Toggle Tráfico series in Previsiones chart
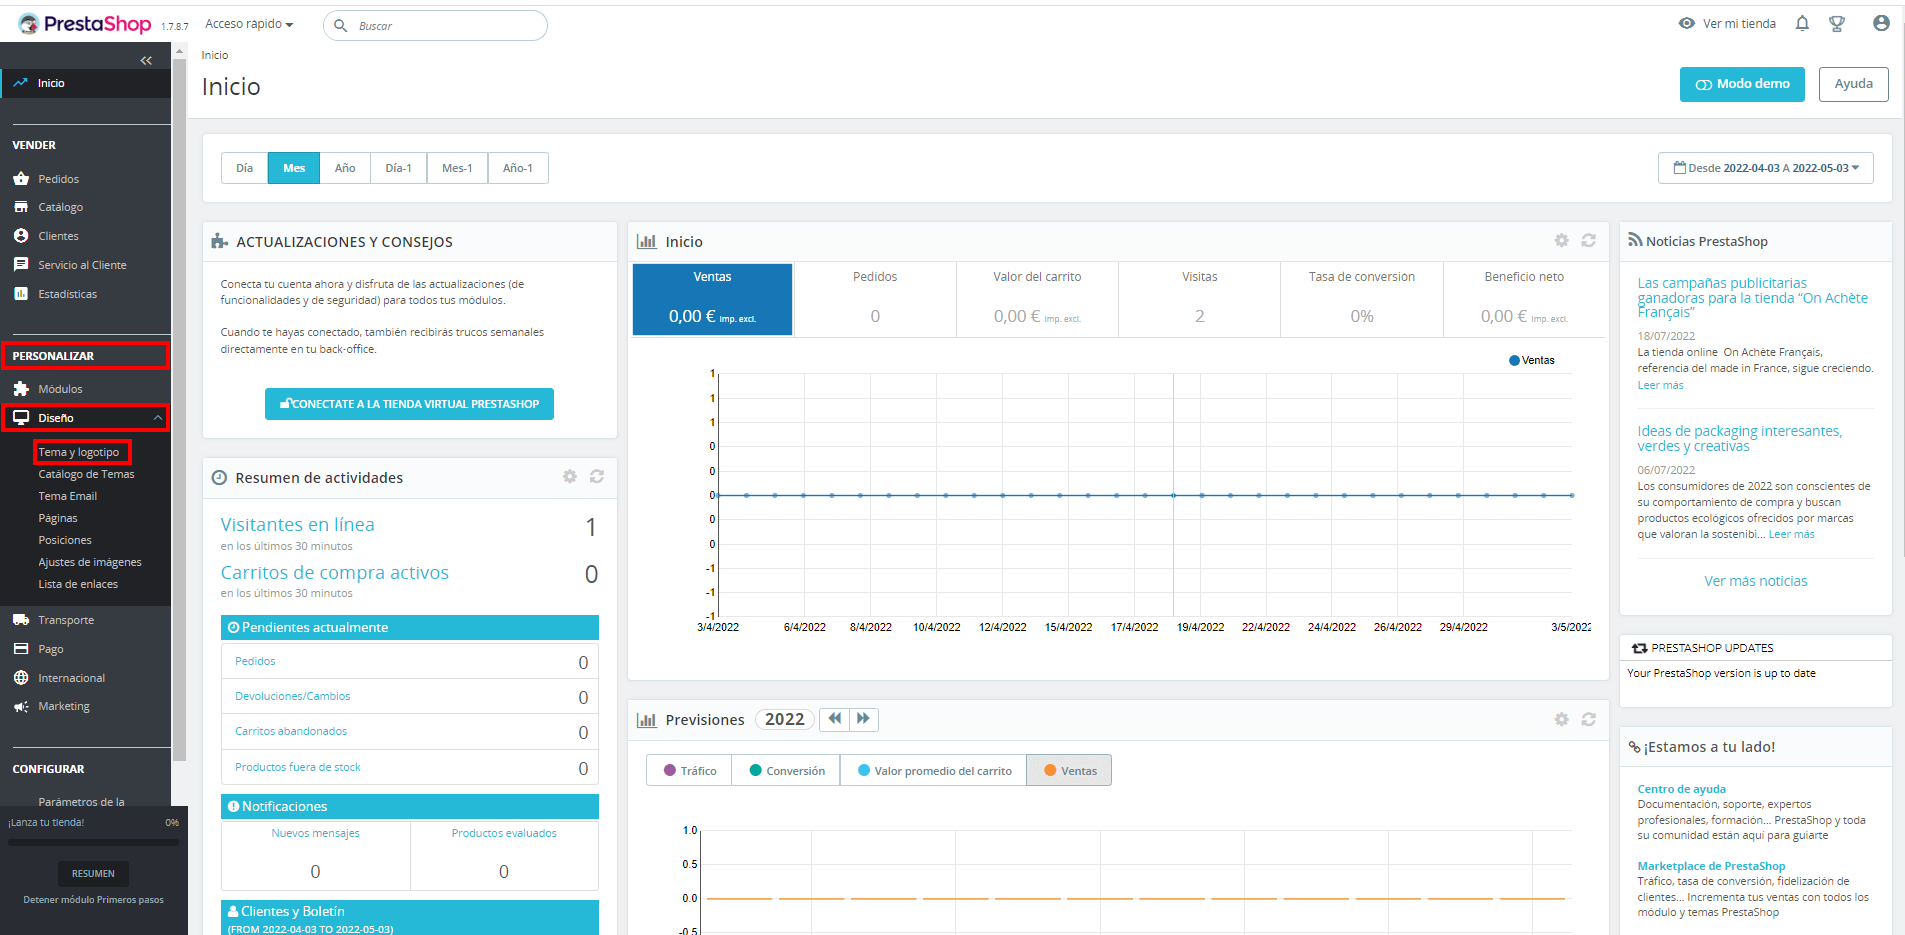The image size is (1905, 935). tap(689, 771)
